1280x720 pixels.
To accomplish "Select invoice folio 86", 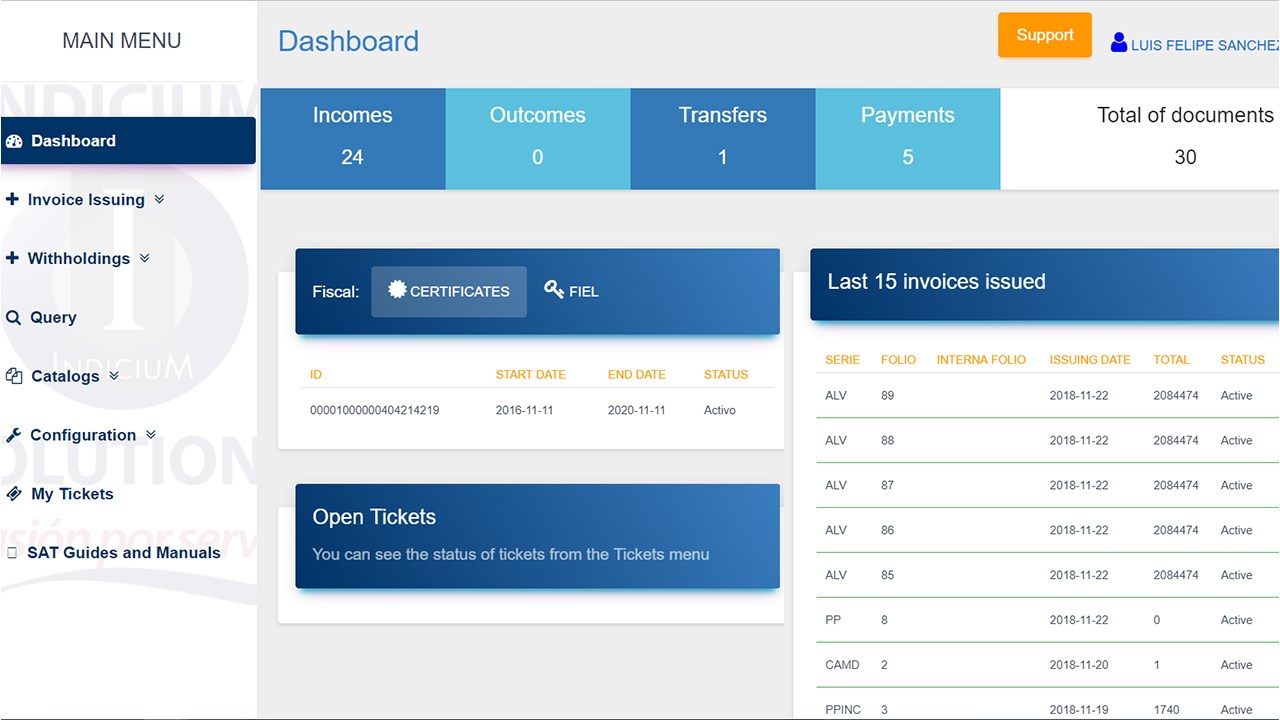I will click(x=888, y=531).
